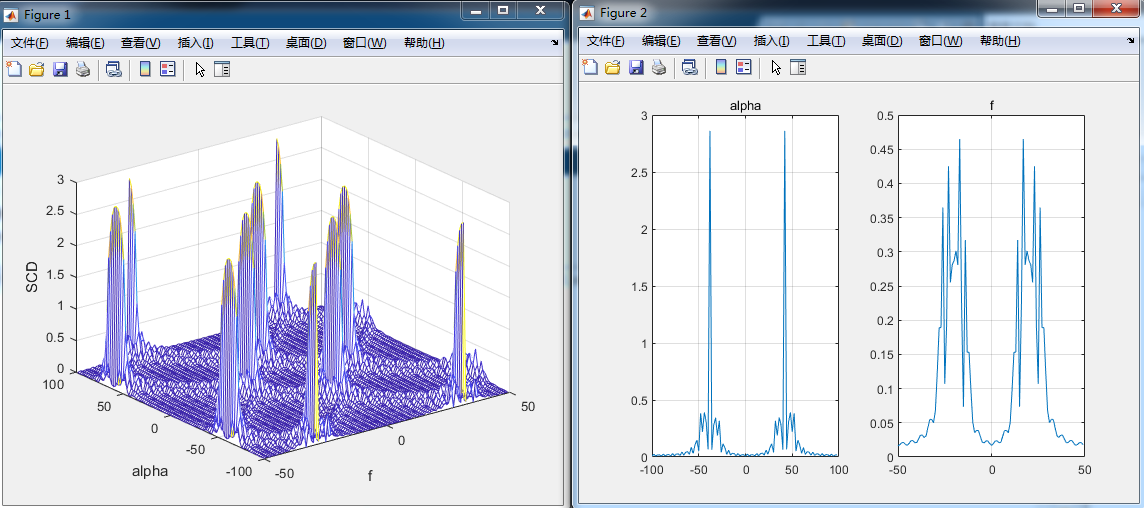The height and width of the screenshot is (508, 1144).
Task: Open 查看(V) menu in Figure 1
Action: [x=141, y=43]
